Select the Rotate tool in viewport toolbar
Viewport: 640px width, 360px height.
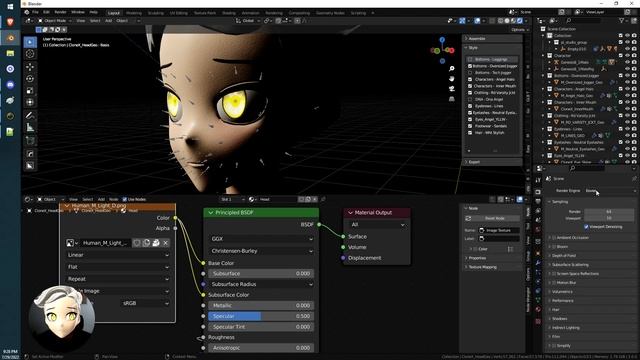click(x=30, y=79)
